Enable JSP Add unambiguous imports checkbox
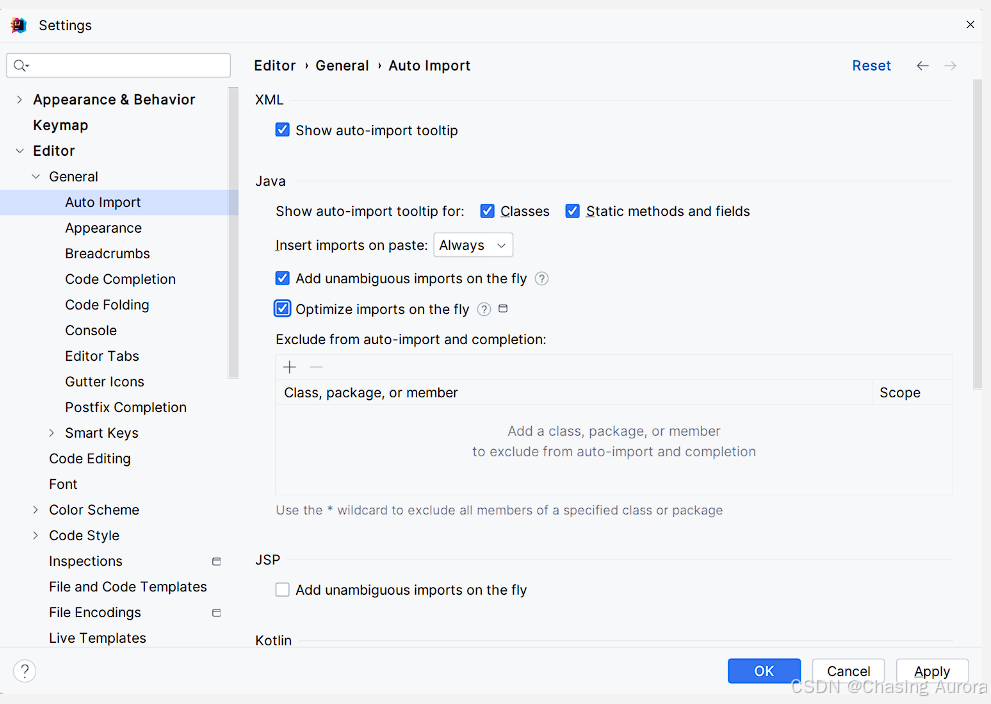The image size is (991, 704). click(283, 590)
